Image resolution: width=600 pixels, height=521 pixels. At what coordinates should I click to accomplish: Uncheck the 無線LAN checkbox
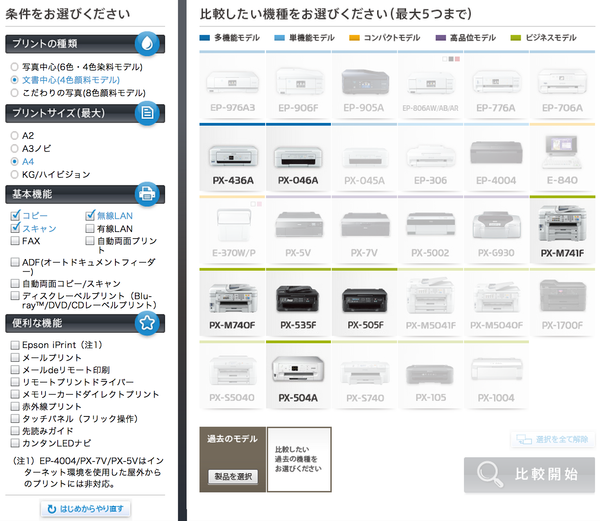(x=90, y=216)
